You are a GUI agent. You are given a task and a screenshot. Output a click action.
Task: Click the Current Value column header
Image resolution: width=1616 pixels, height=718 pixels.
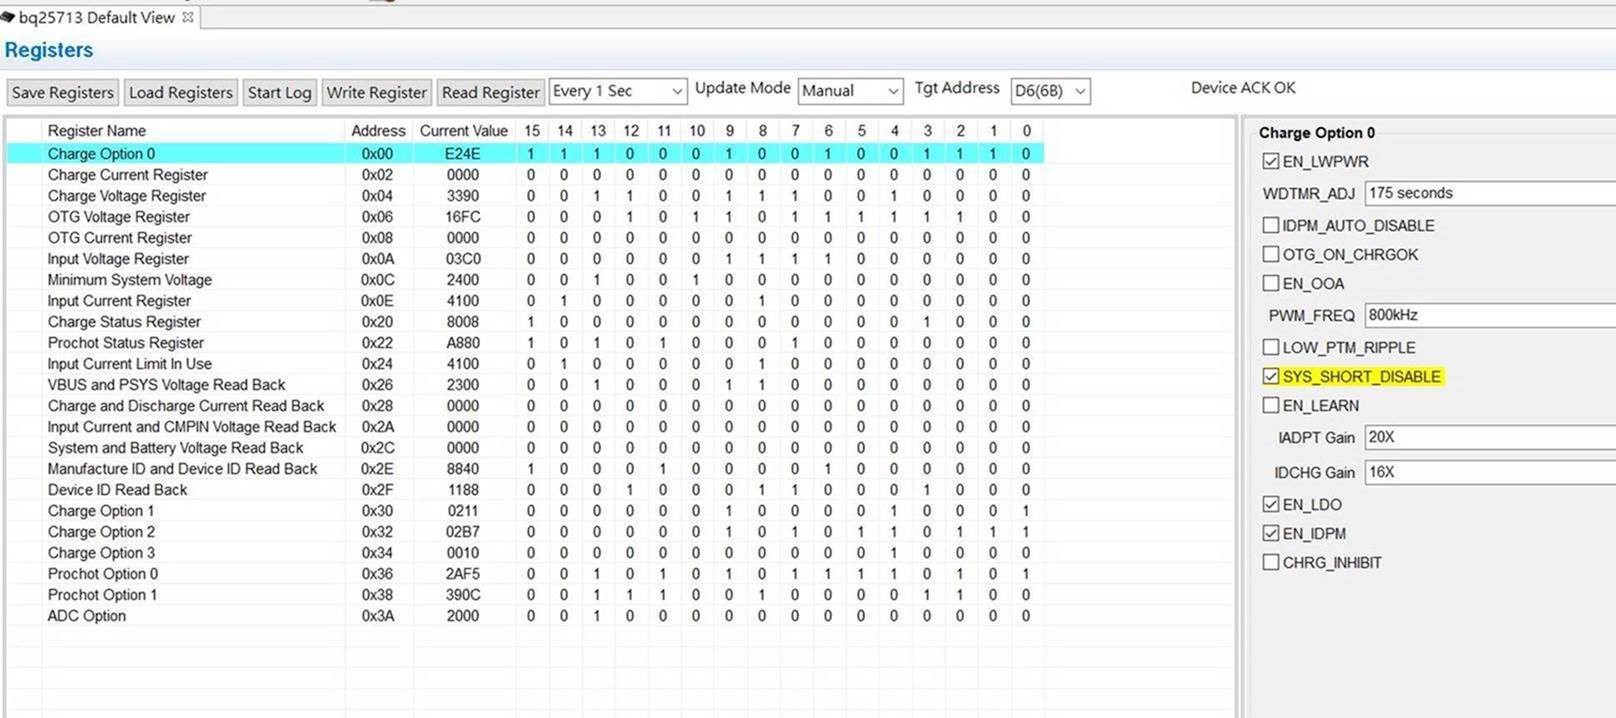(464, 131)
